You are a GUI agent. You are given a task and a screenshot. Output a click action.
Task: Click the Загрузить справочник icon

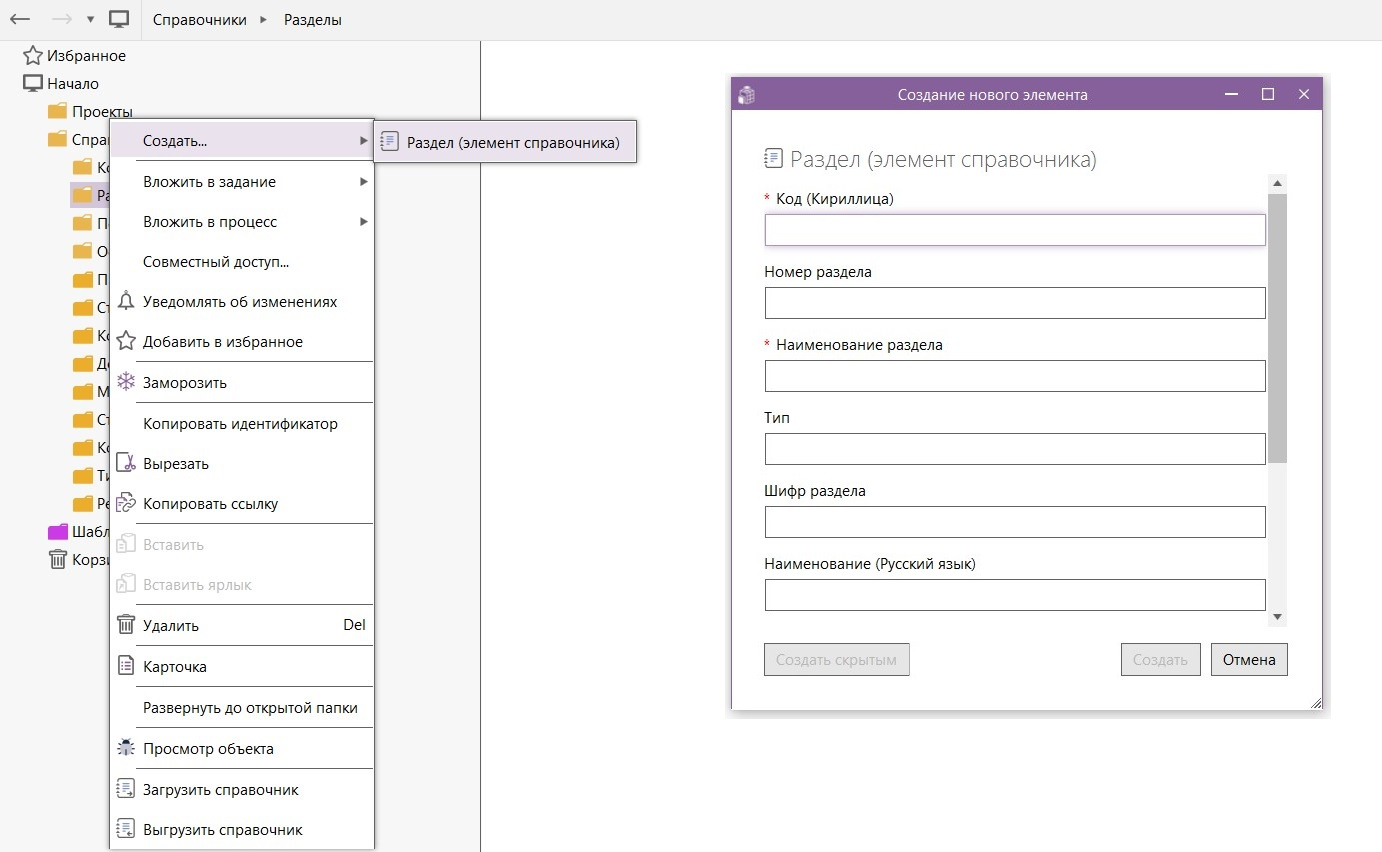point(126,789)
